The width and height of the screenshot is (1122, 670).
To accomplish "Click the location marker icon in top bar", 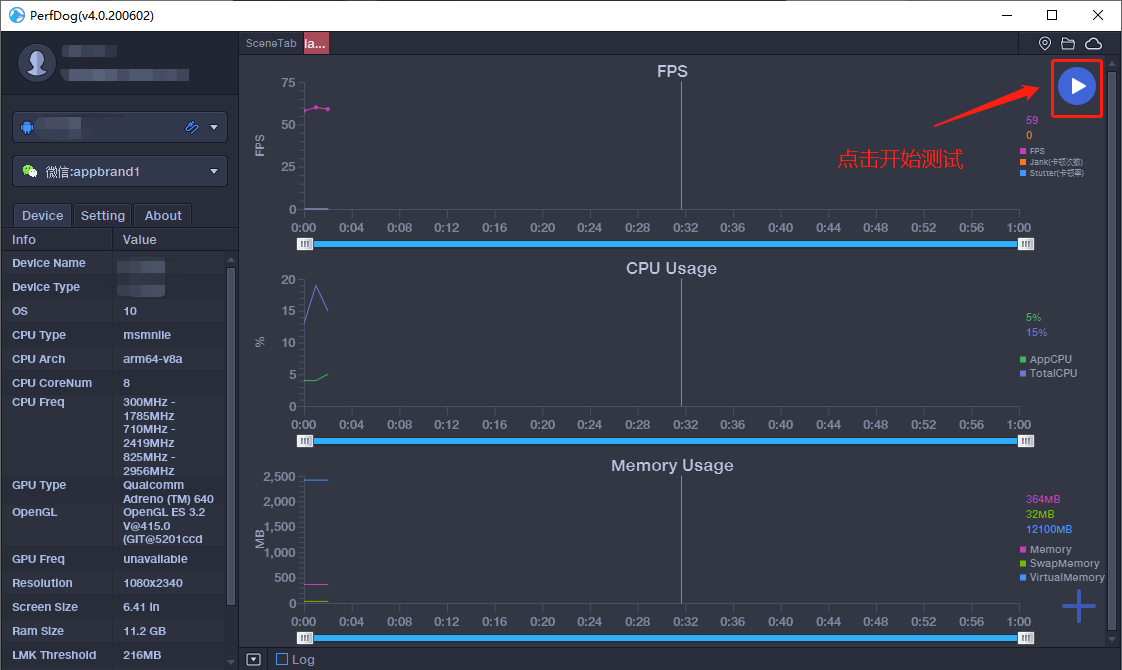I will 1045,44.
